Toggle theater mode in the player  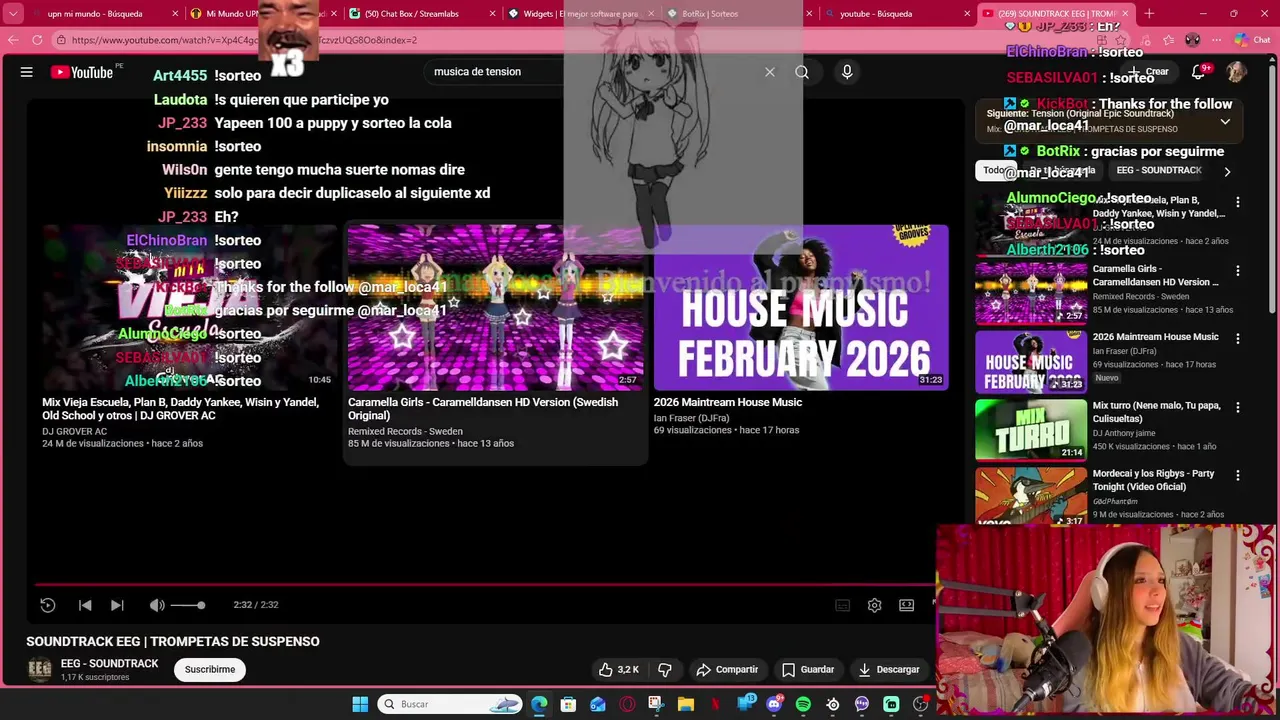point(906,605)
